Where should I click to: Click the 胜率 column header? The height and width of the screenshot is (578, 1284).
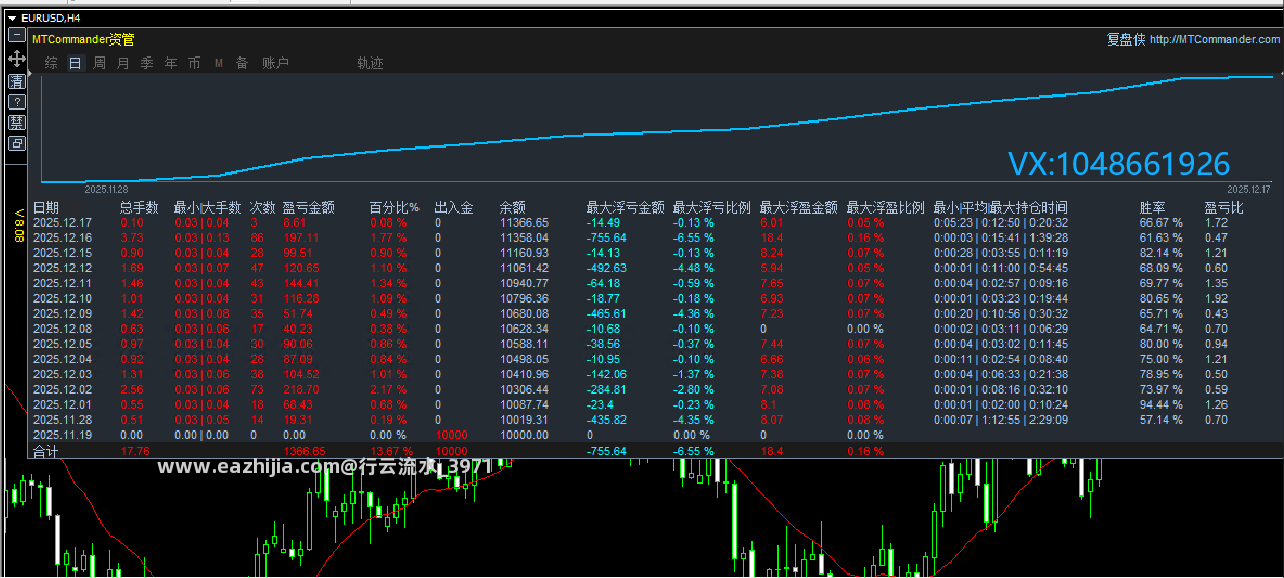[x=1153, y=208]
